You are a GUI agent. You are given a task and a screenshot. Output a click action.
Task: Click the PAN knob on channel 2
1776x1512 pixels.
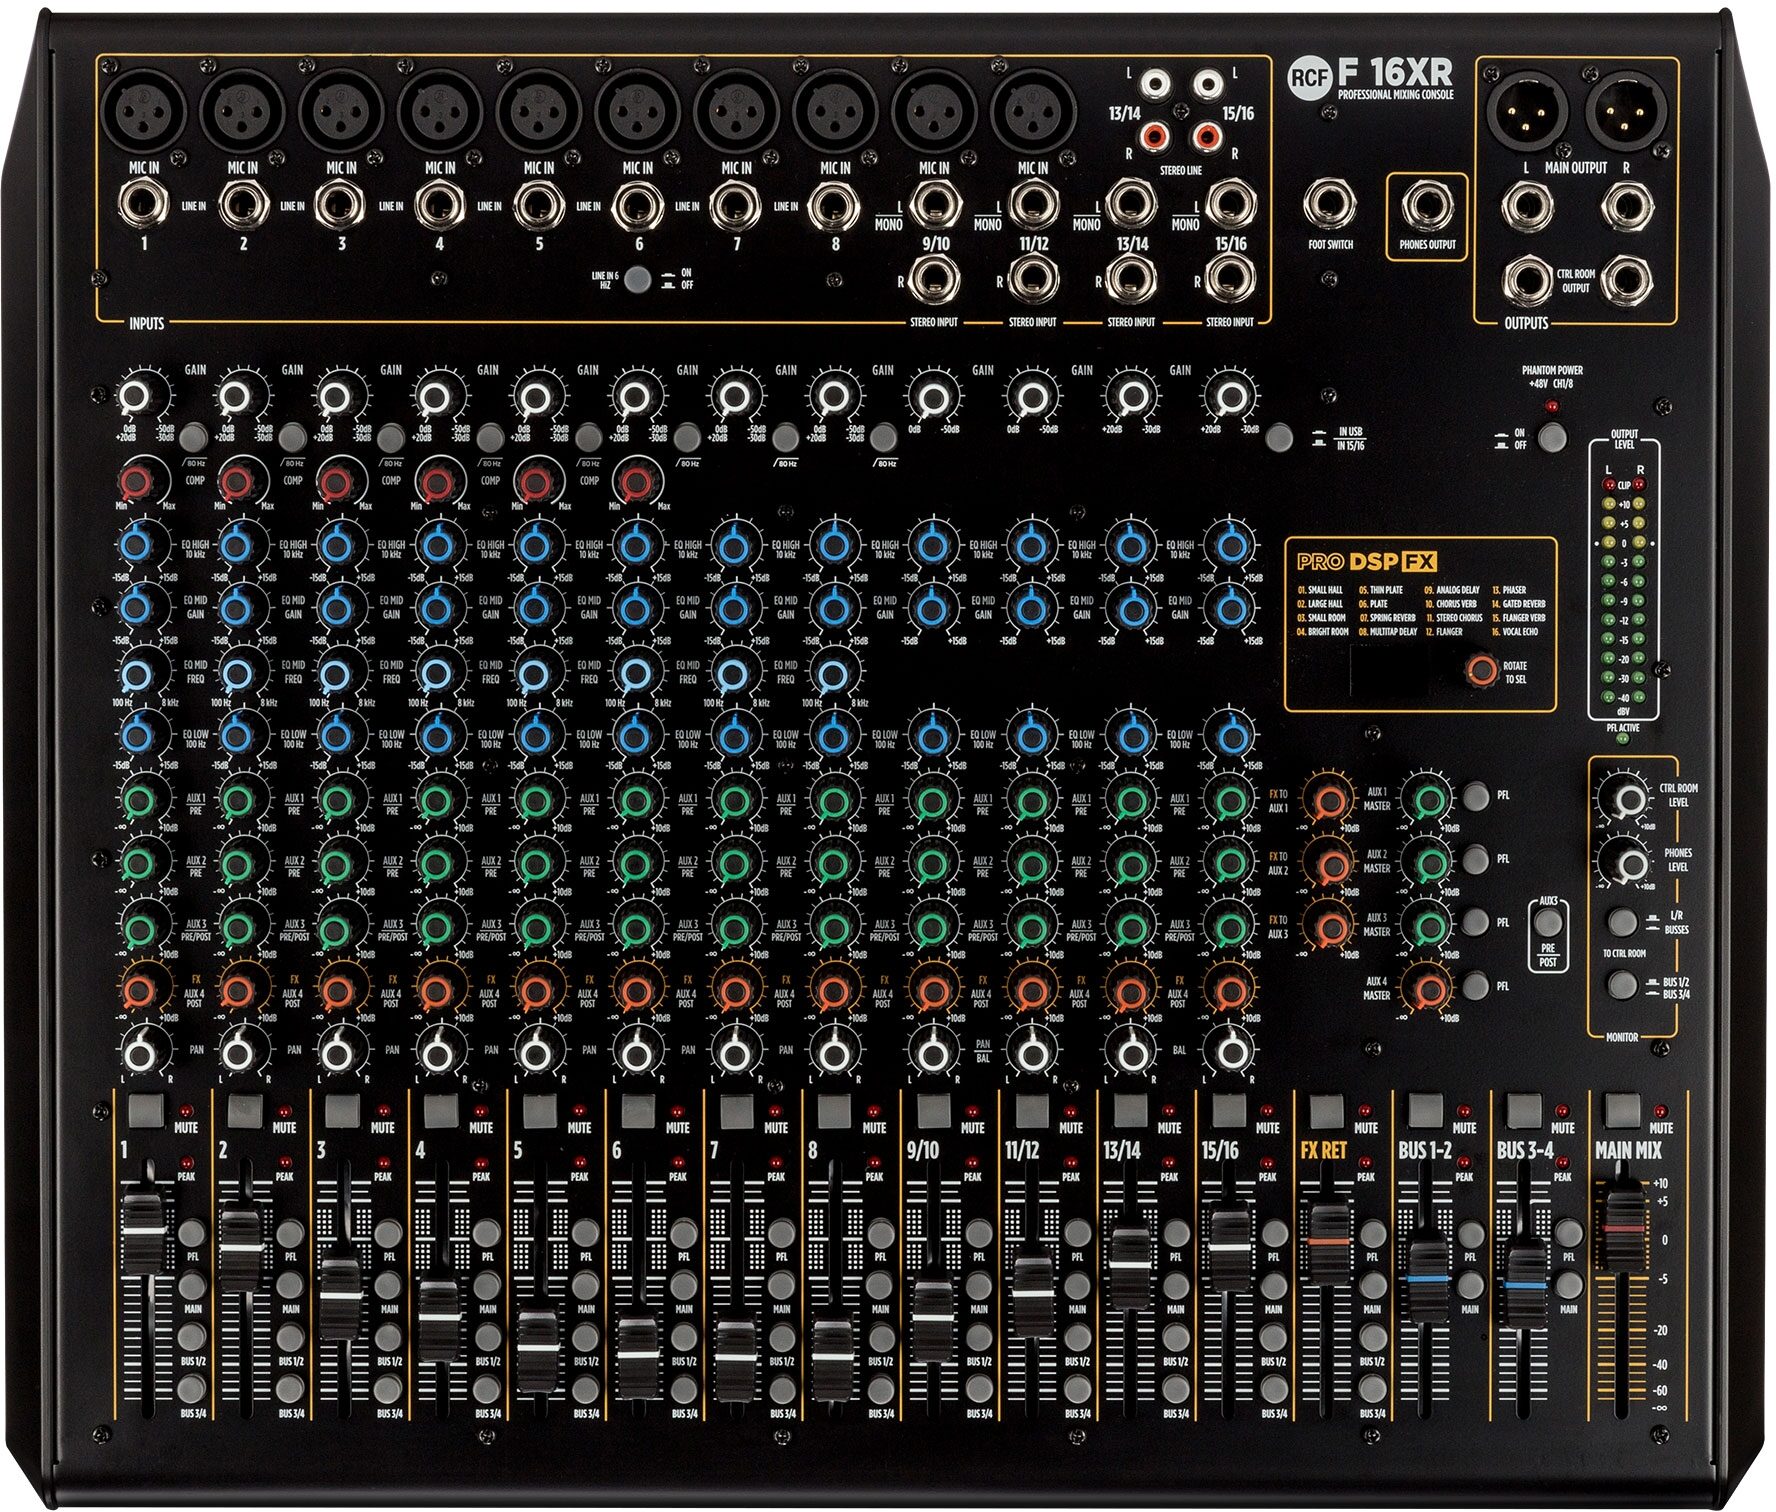(236, 1052)
